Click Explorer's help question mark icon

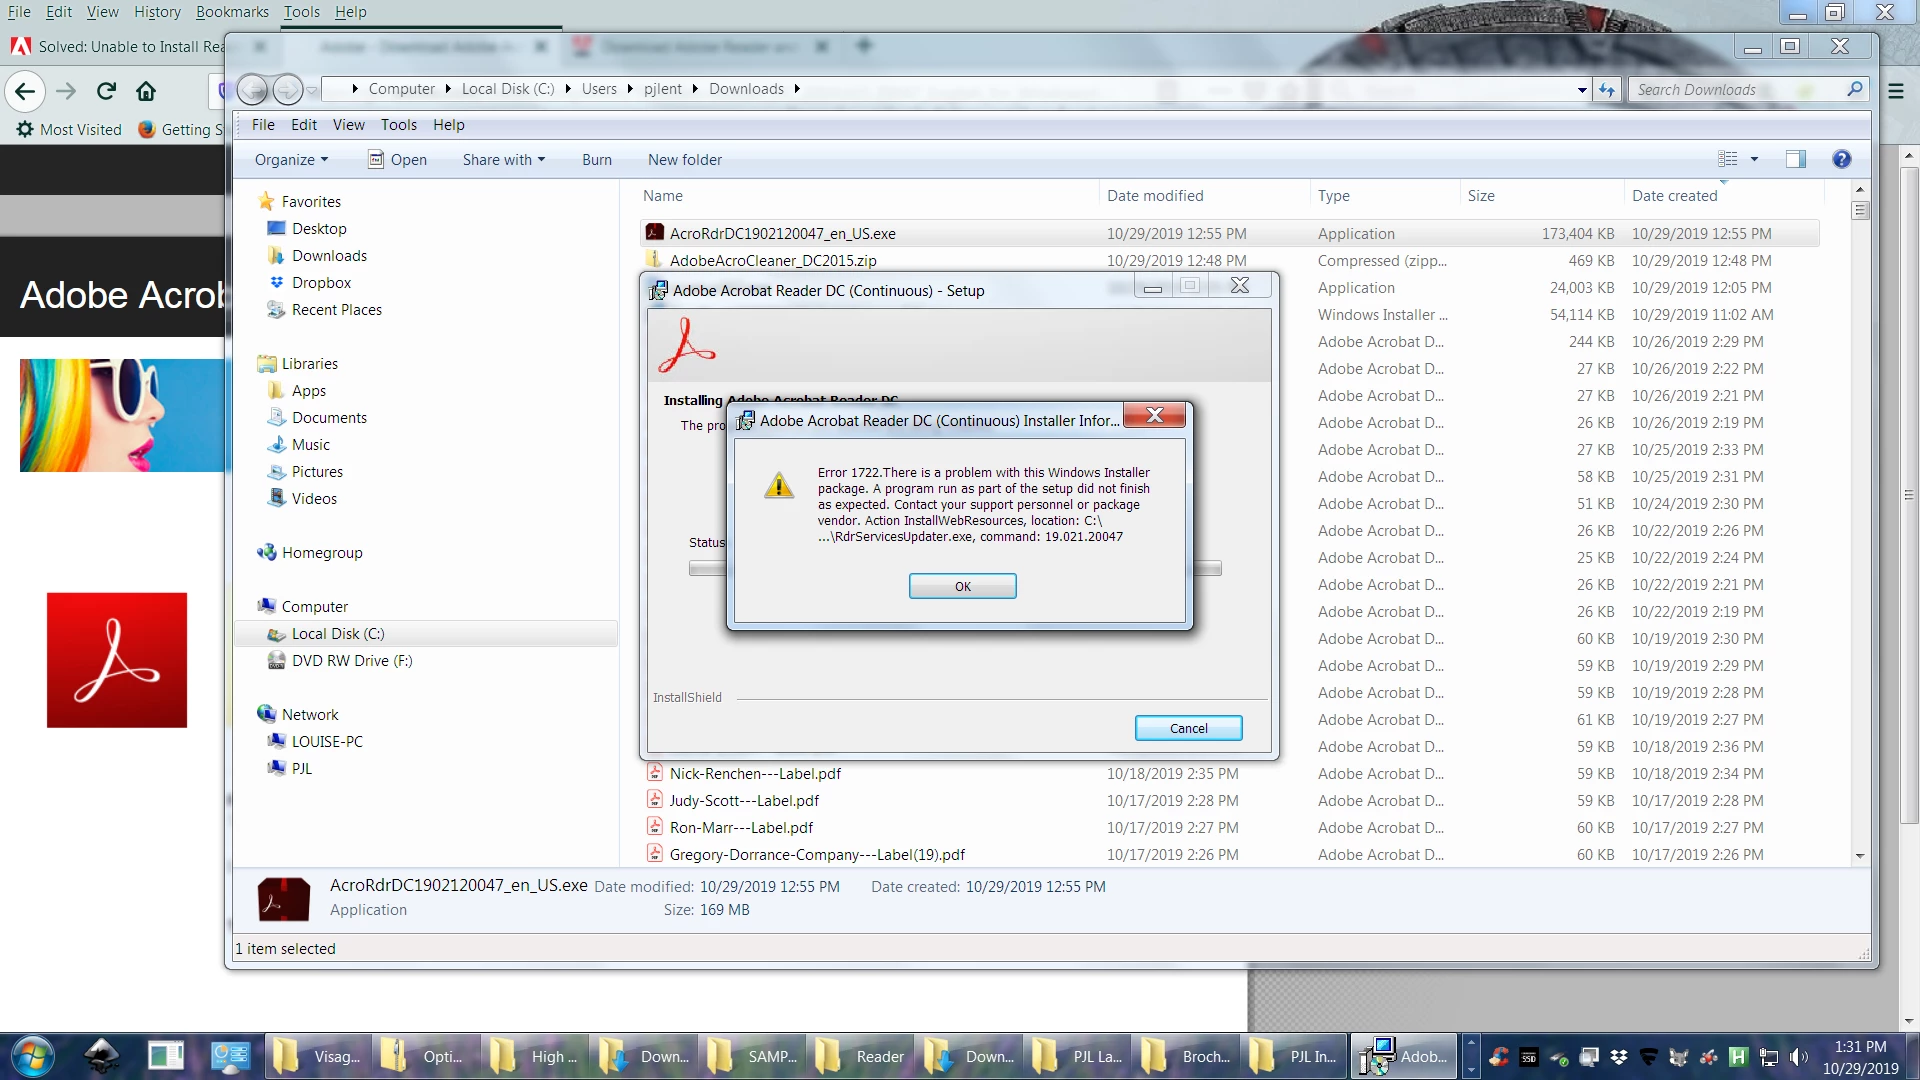[1841, 159]
